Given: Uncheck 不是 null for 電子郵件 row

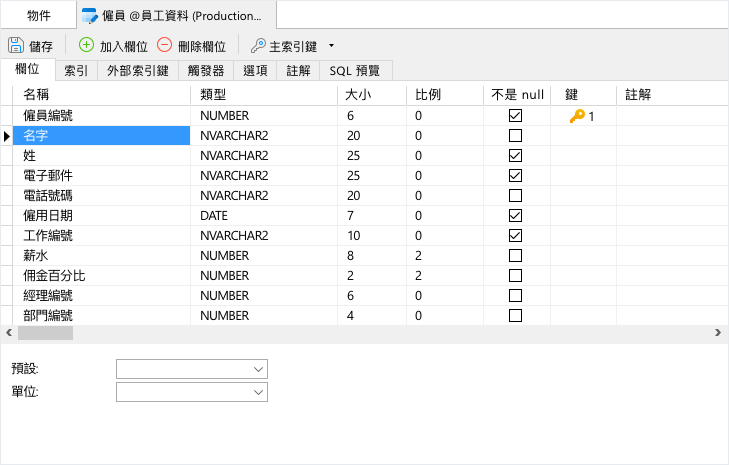Looking at the screenshot, I should point(515,175).
